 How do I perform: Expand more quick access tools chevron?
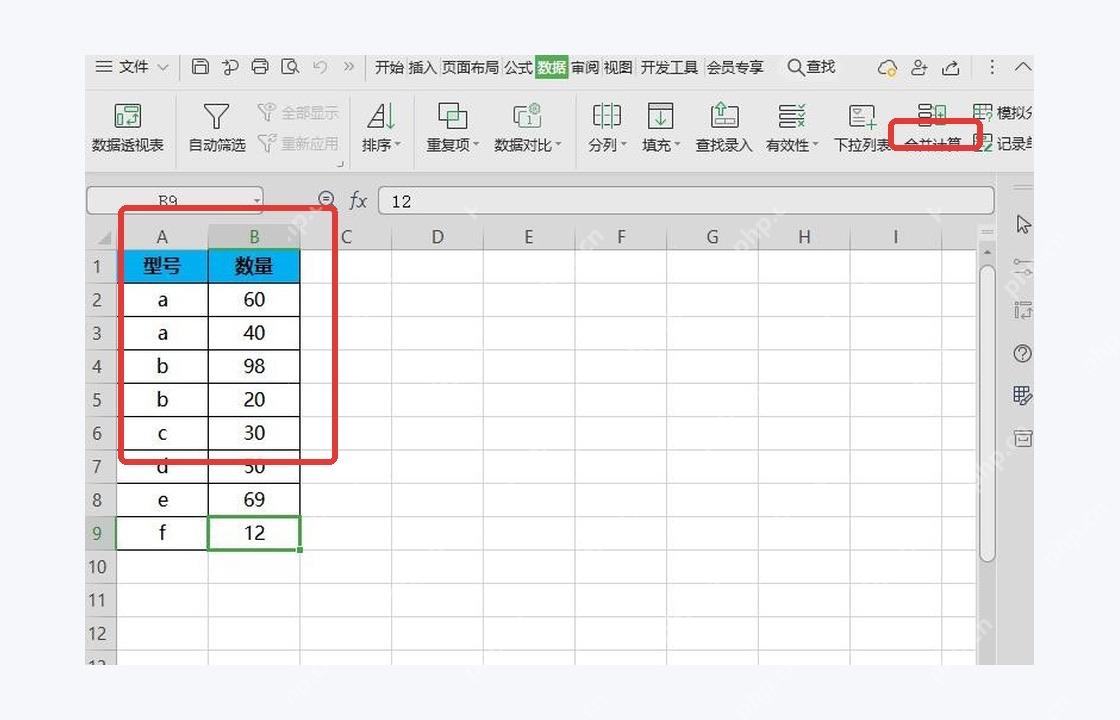tap(349, 67)
